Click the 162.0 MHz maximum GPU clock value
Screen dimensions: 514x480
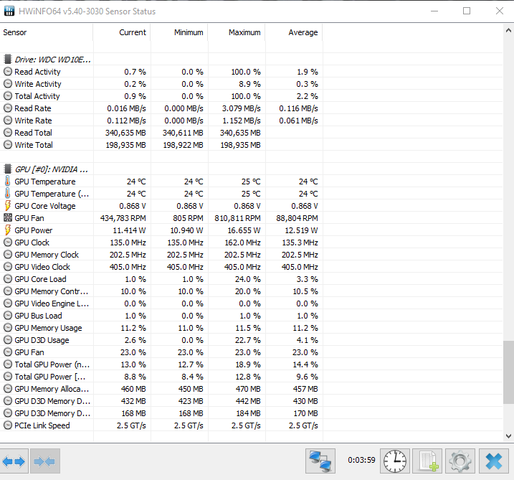[243, 242]
